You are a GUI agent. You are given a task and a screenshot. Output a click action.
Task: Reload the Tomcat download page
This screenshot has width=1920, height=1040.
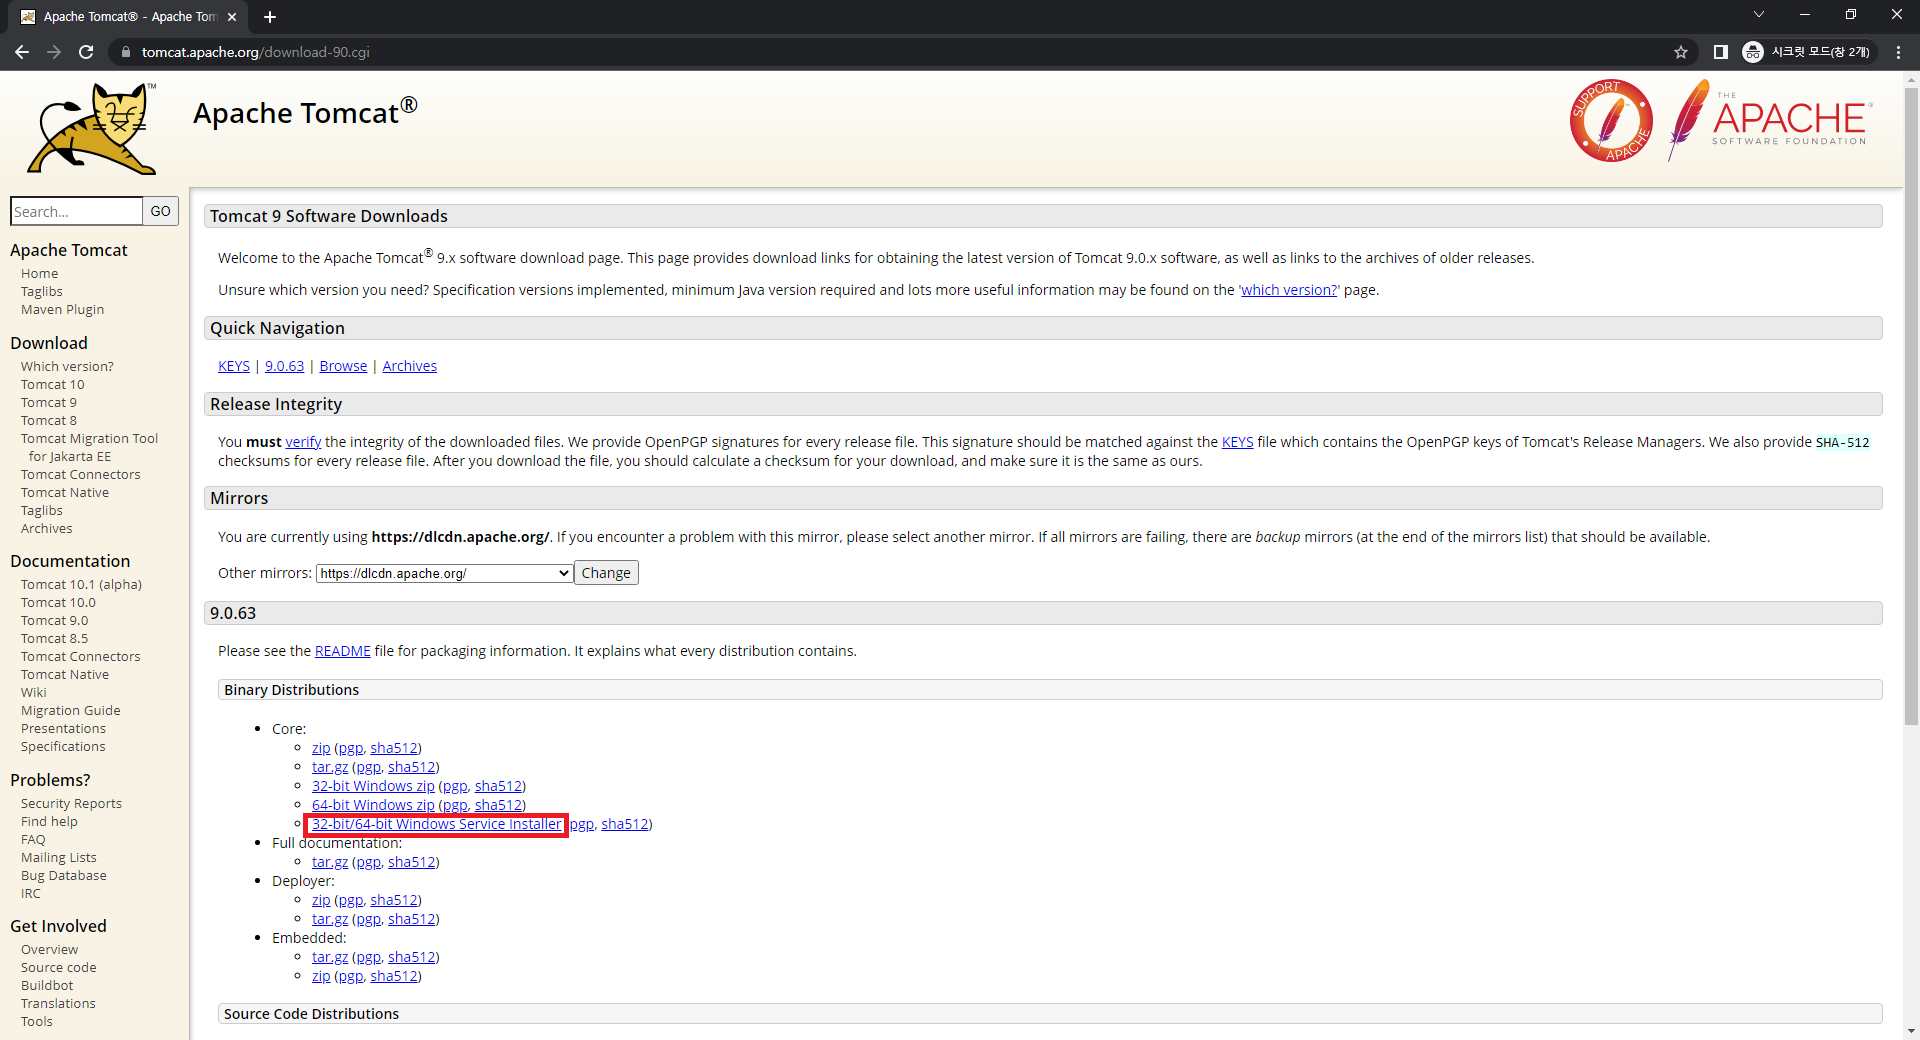pyautogui.click(x=86, y=52)
